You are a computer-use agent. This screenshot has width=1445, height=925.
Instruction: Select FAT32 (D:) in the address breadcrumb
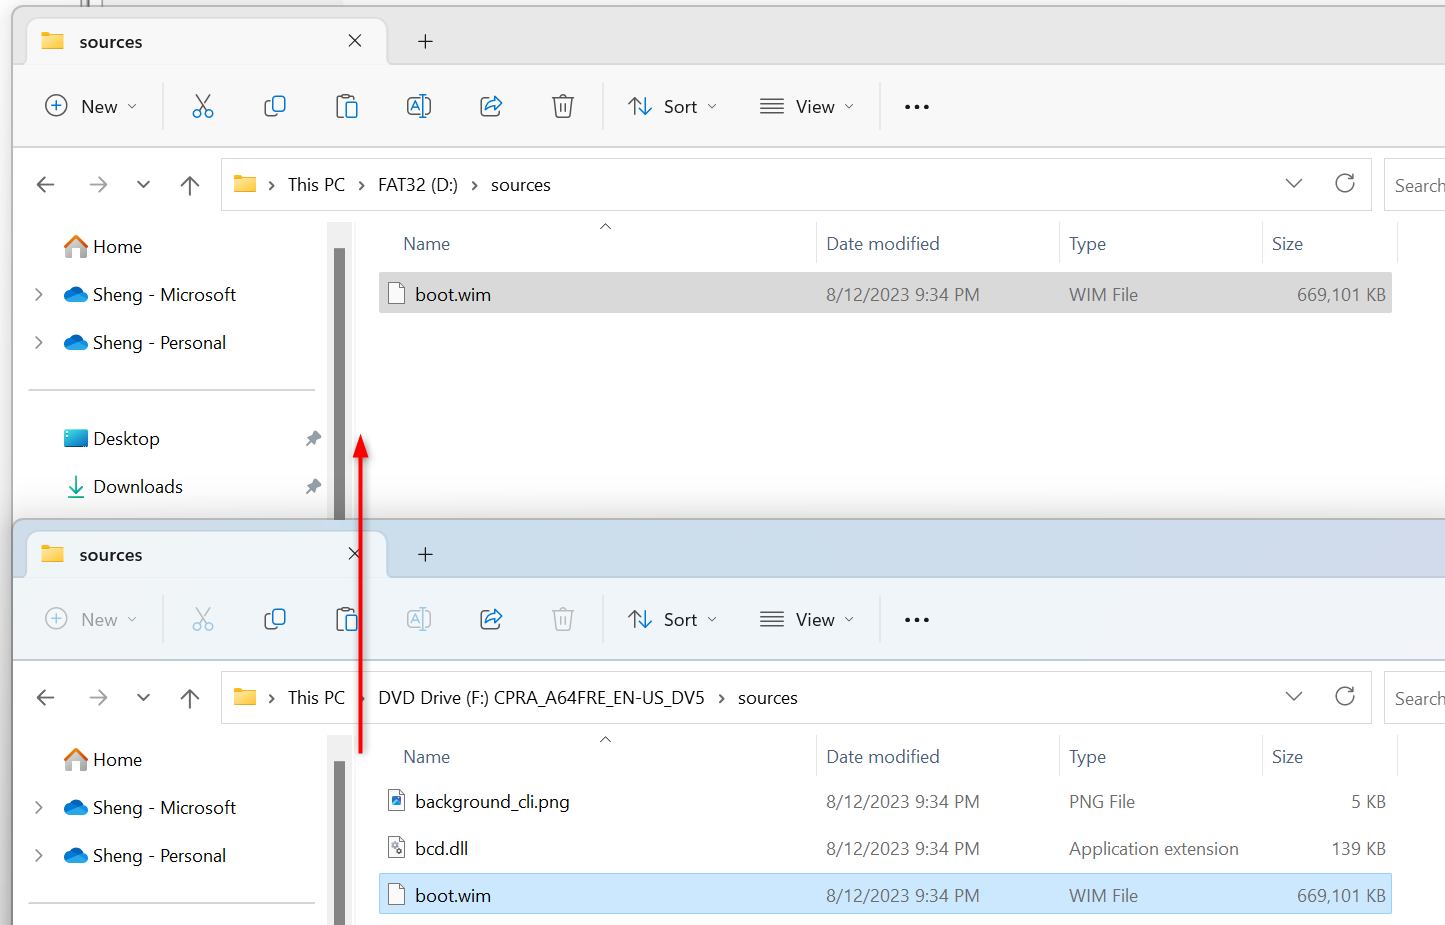pyautogui.click(x=417, y=185)
